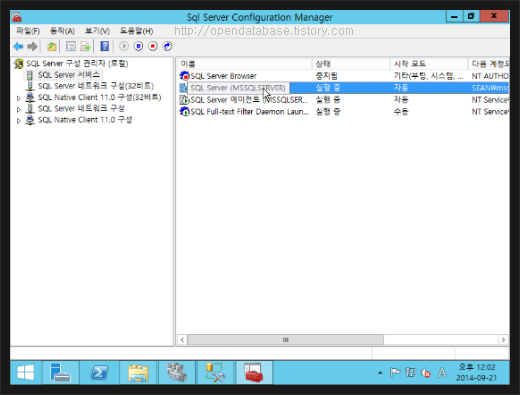Screen dimensions: 520x395
Task: Click NT AUTHO account cell of SQL Server Browser
Action: 490,76
